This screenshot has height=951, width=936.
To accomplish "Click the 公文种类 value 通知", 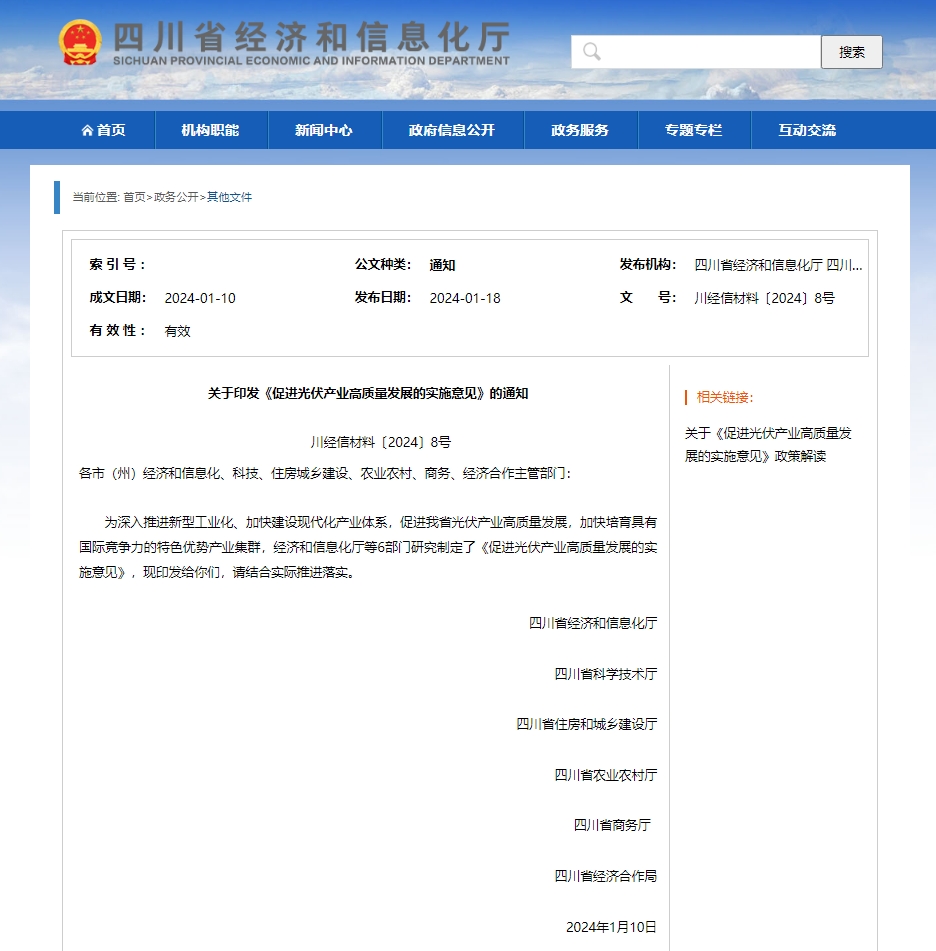I will (x=442, y=265).
